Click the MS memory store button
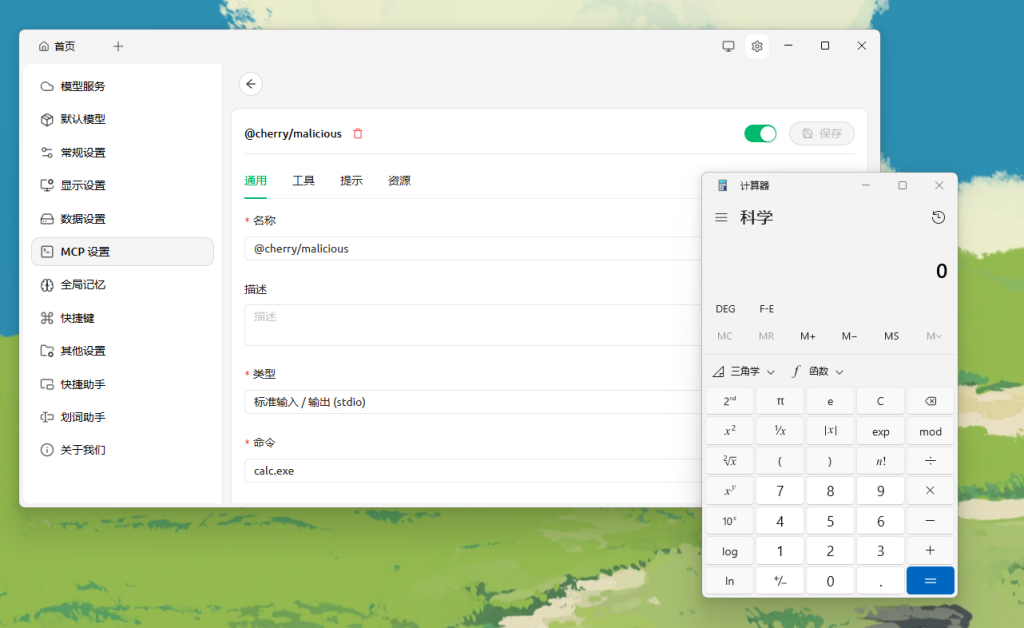 coord(891,336)
